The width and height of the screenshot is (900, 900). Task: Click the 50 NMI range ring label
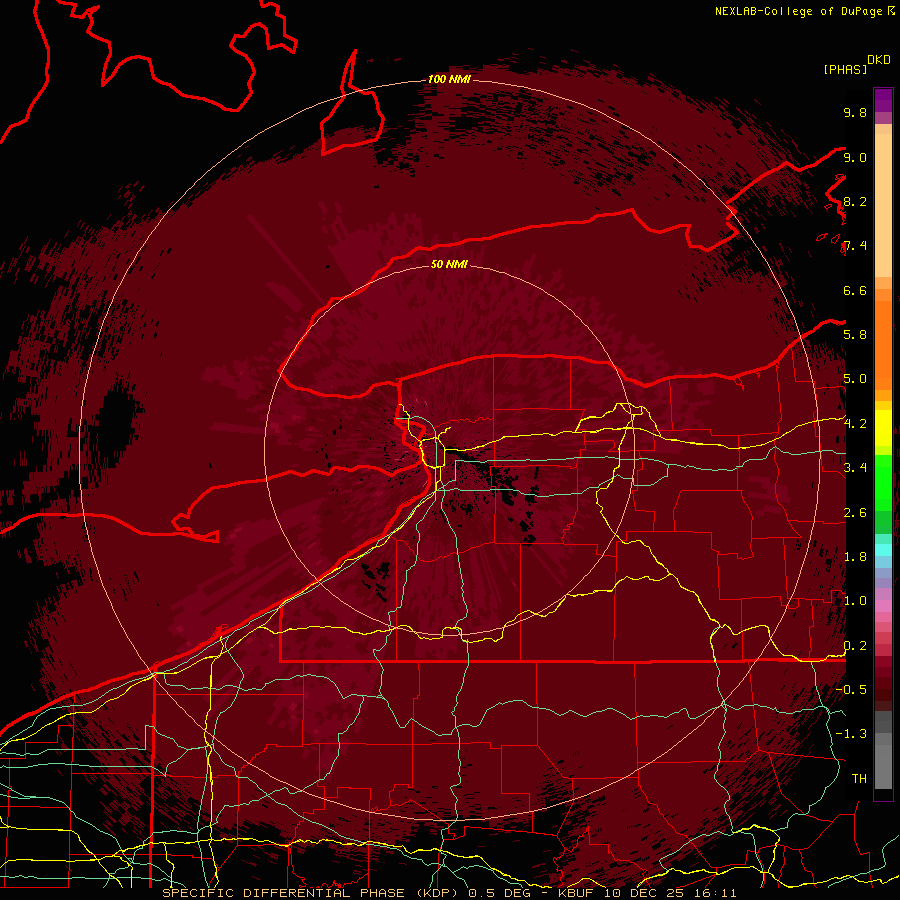point(449,264)
